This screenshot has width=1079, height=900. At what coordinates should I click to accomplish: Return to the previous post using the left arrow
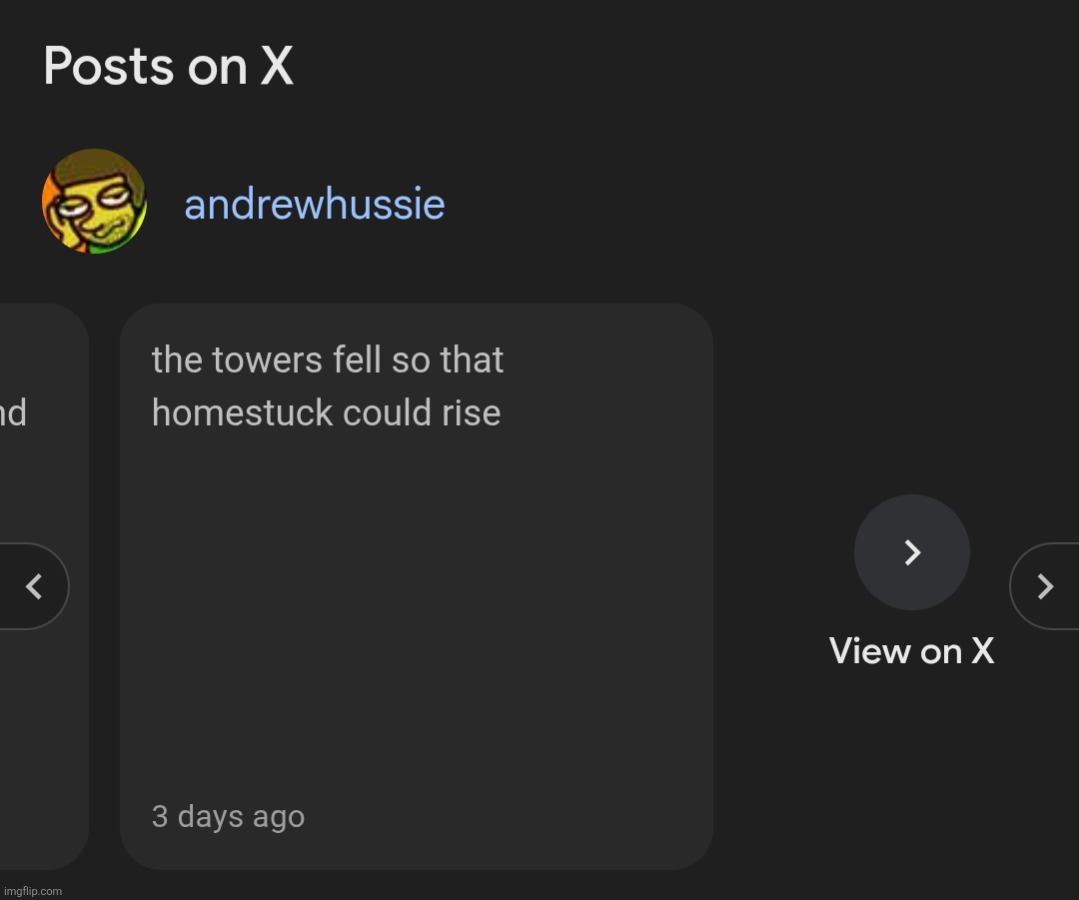click(34, 586)
